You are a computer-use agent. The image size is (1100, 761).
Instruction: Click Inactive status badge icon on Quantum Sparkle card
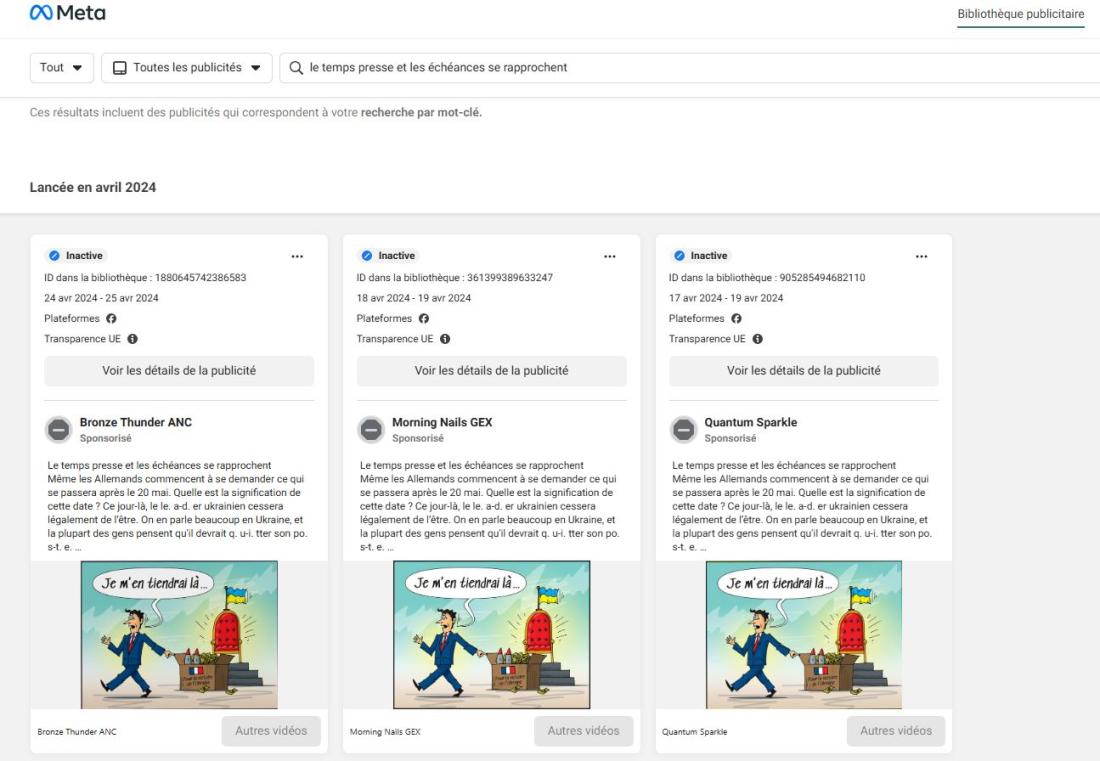(x=679, y=256)
